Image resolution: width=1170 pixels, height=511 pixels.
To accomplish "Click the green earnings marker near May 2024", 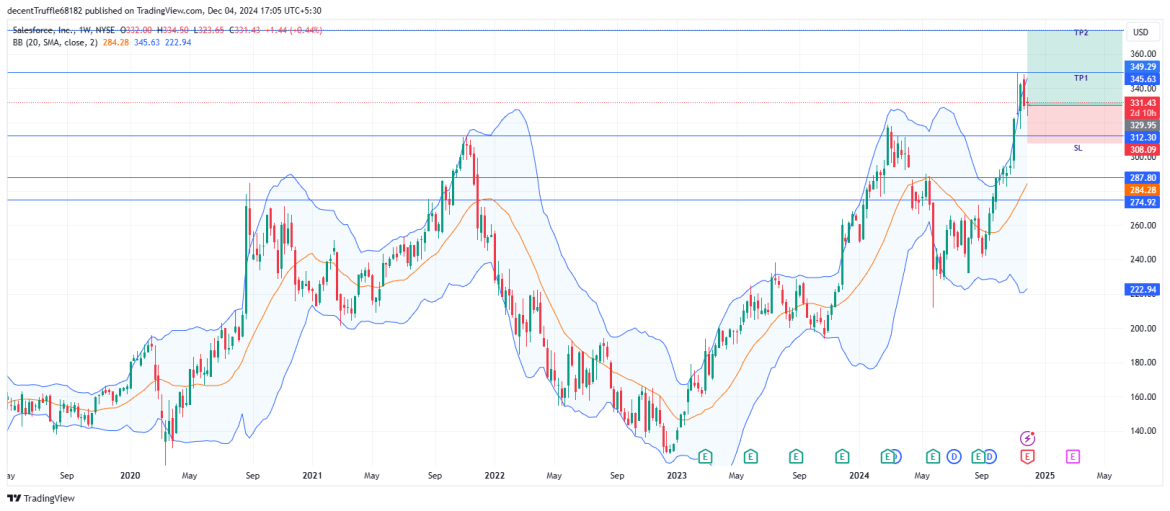I will [932, 457].
